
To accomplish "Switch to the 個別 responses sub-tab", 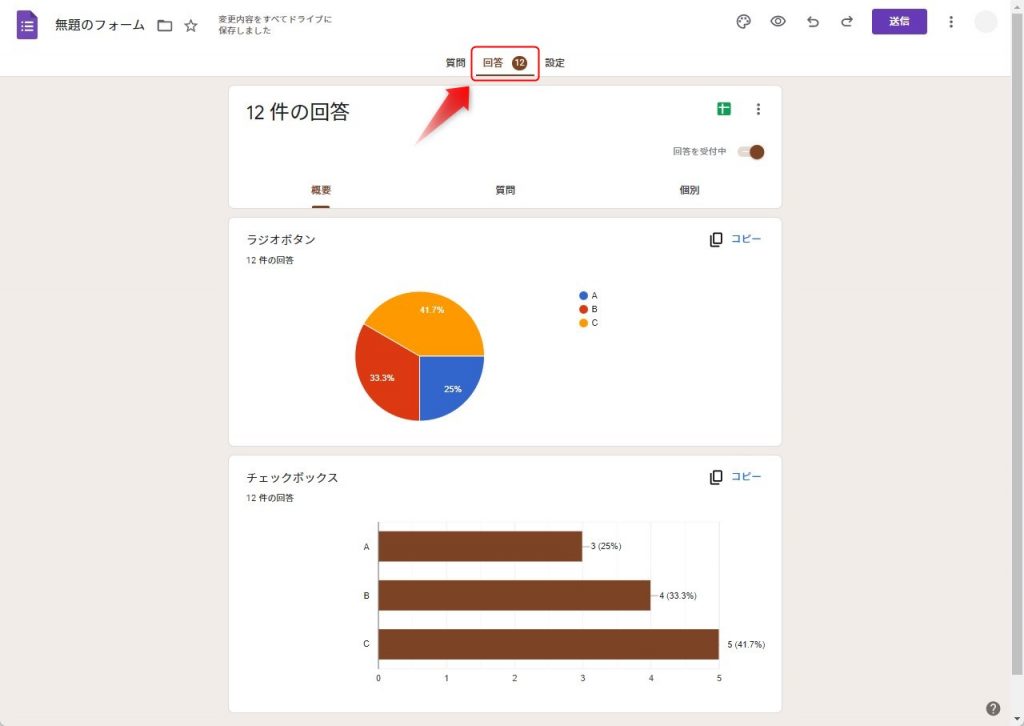I will pos(689,190).
